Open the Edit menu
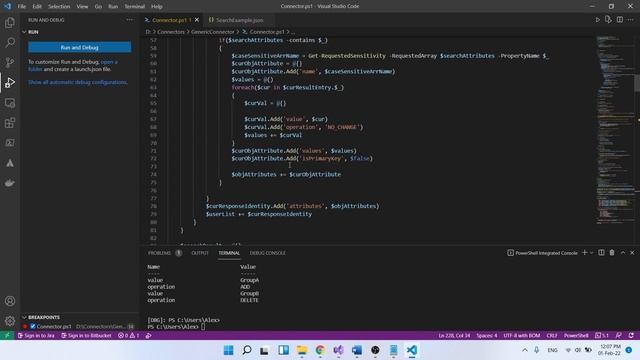The height and width of the screenshot is (360, 640). 37,7
